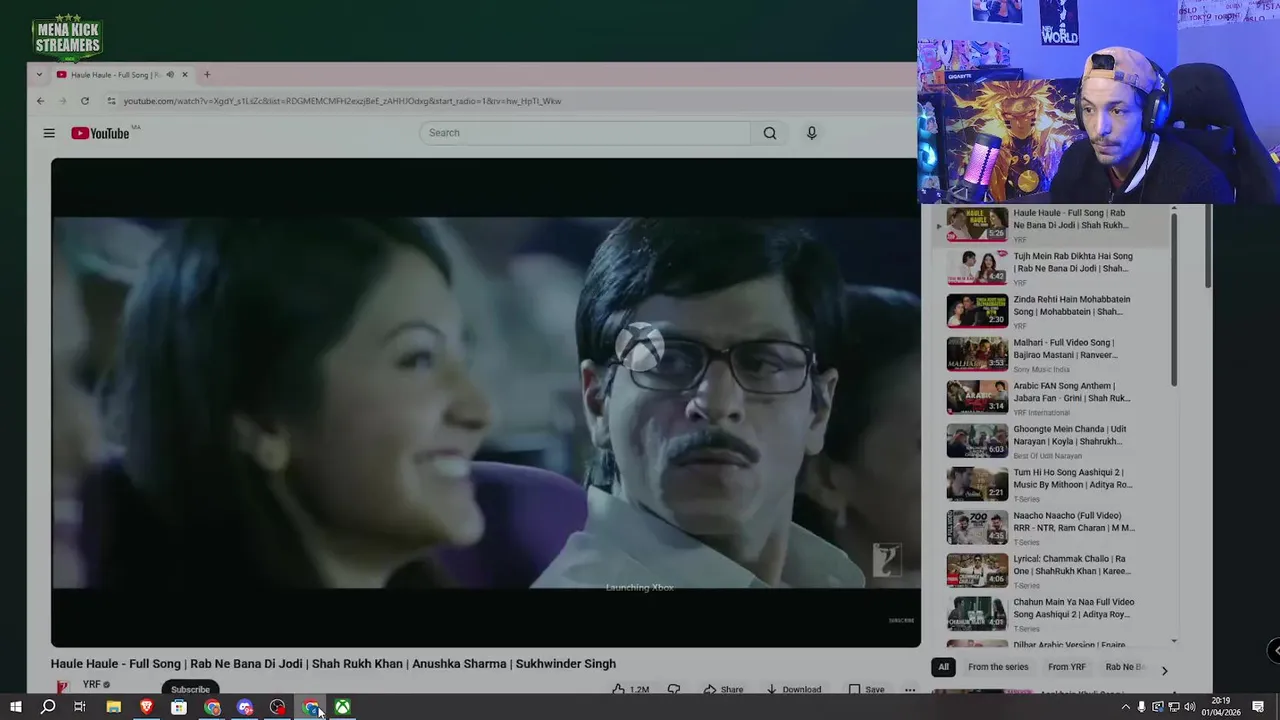Click the magnifier search button in YouTube
The height and width of the screenshot is (720, 1280).
[770, 133]
